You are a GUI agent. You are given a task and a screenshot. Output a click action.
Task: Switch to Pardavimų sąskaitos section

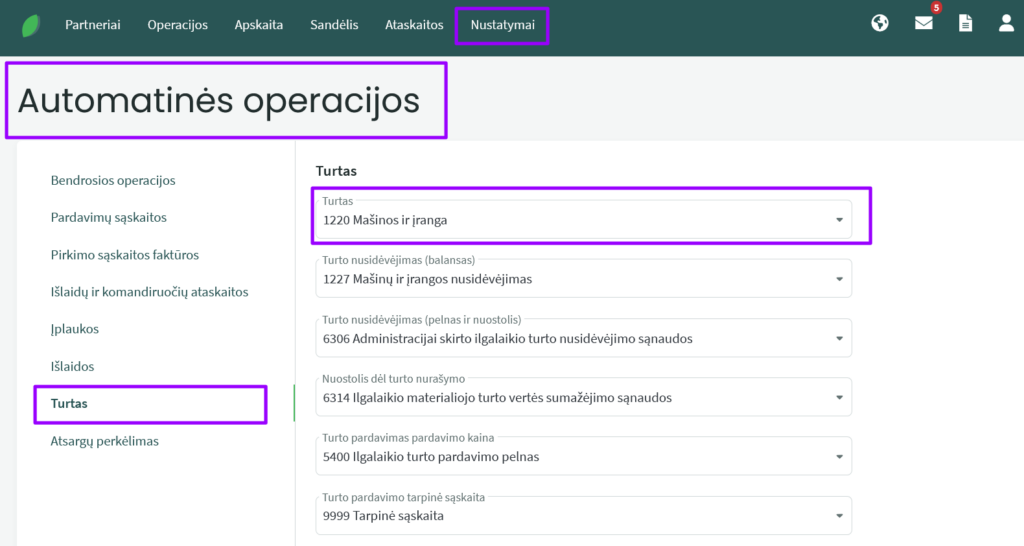(108, 217)
